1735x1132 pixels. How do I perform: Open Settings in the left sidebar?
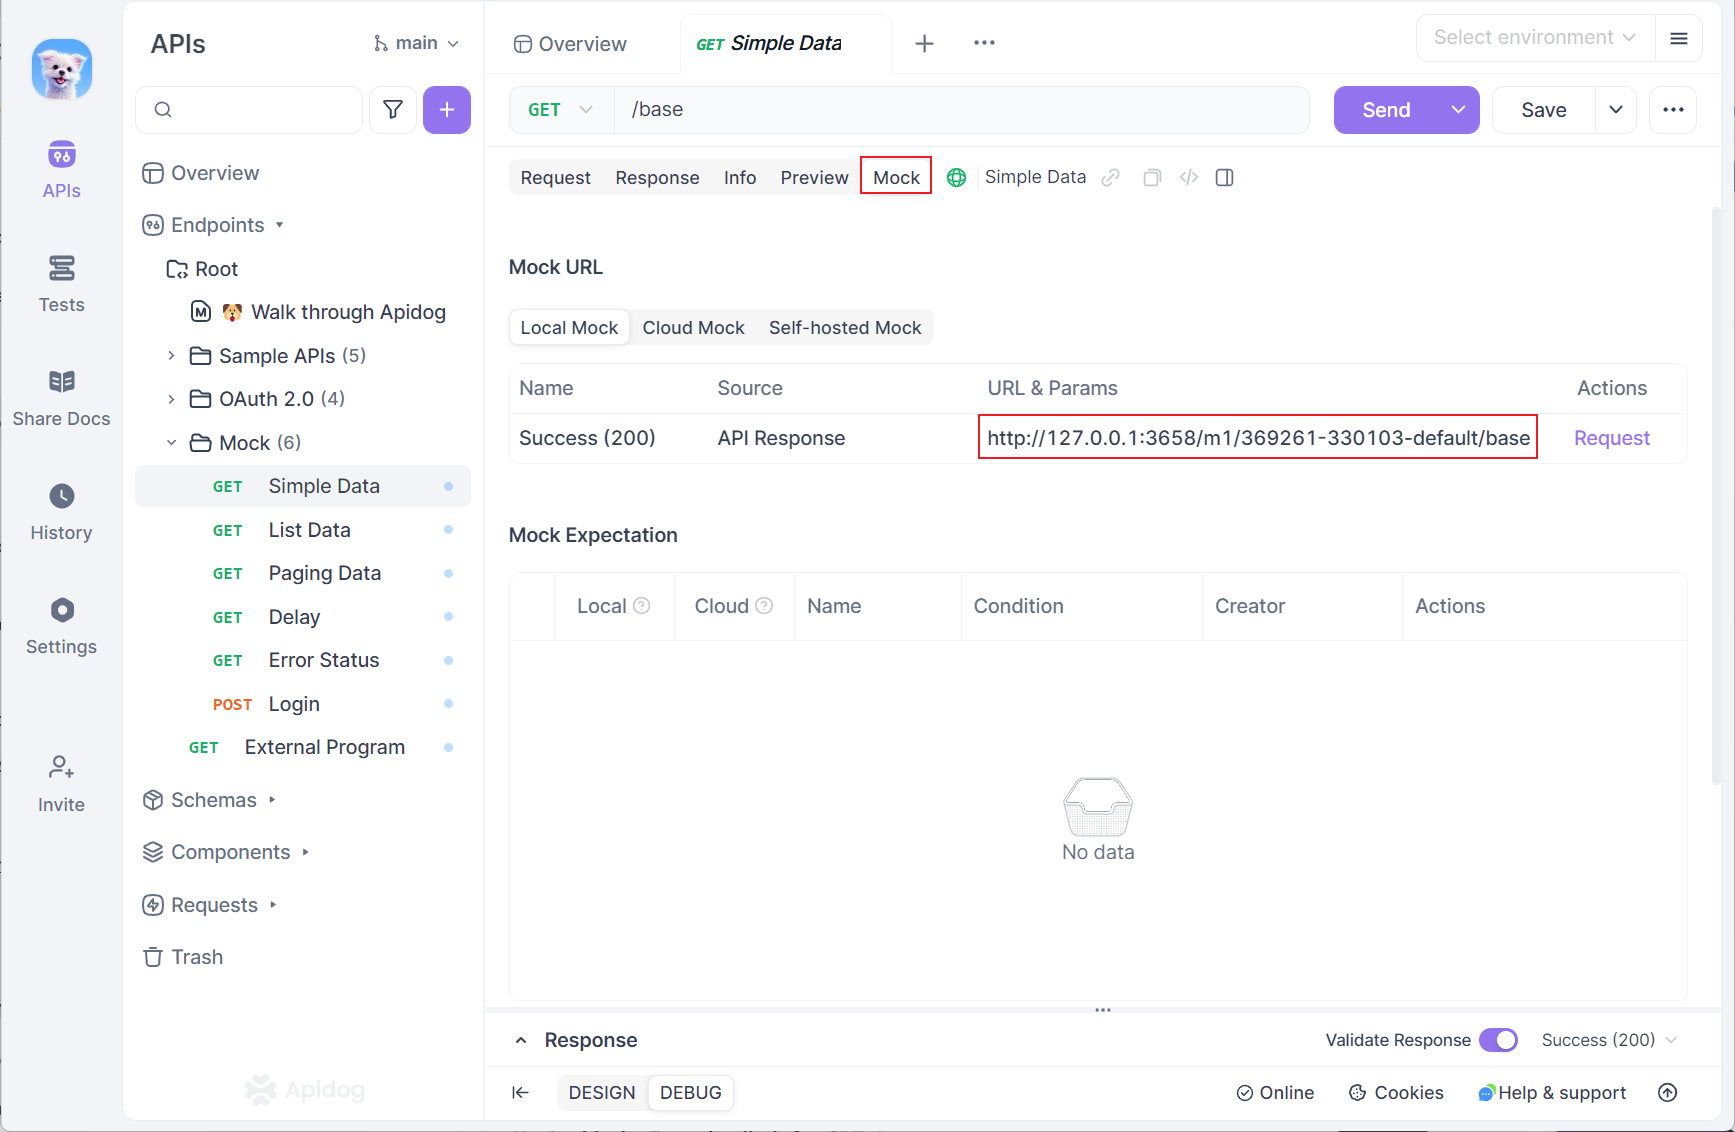[61, 625]
